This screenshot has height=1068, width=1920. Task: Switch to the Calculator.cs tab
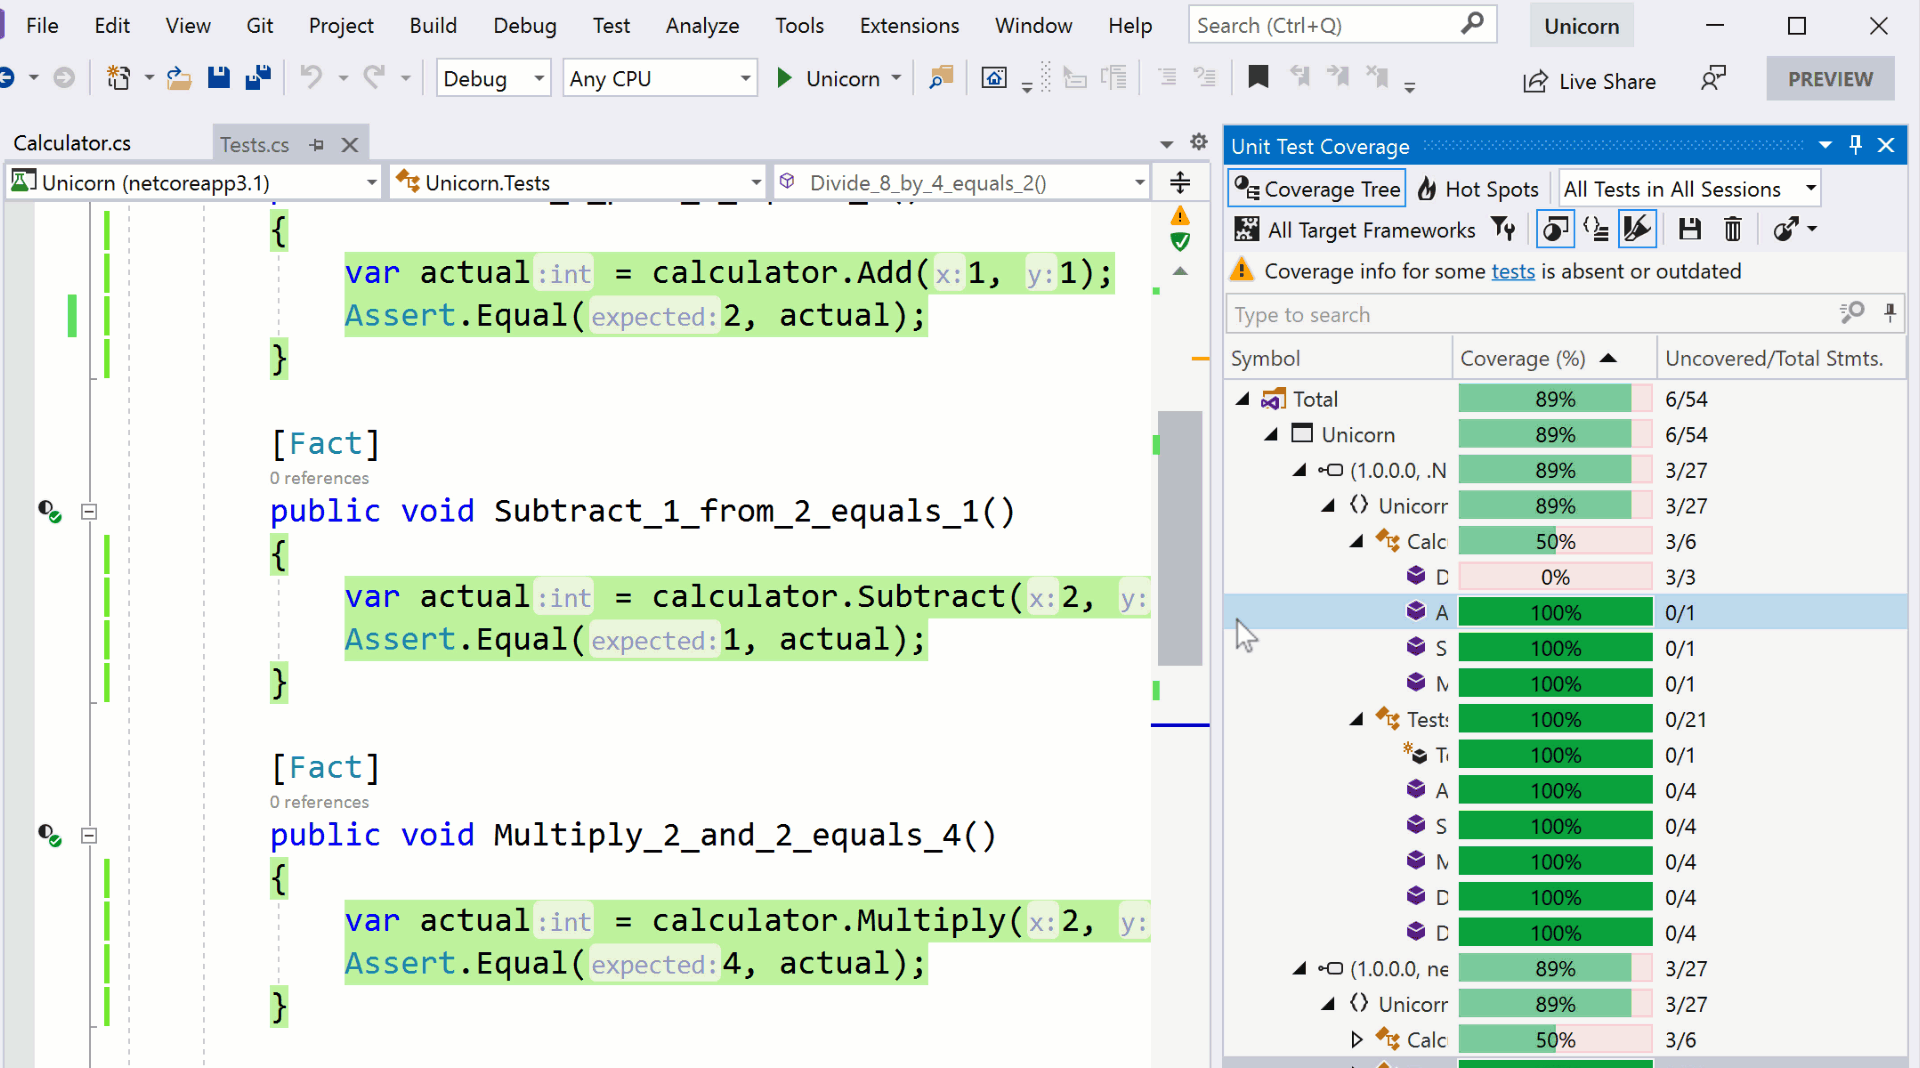click(72, 143)
